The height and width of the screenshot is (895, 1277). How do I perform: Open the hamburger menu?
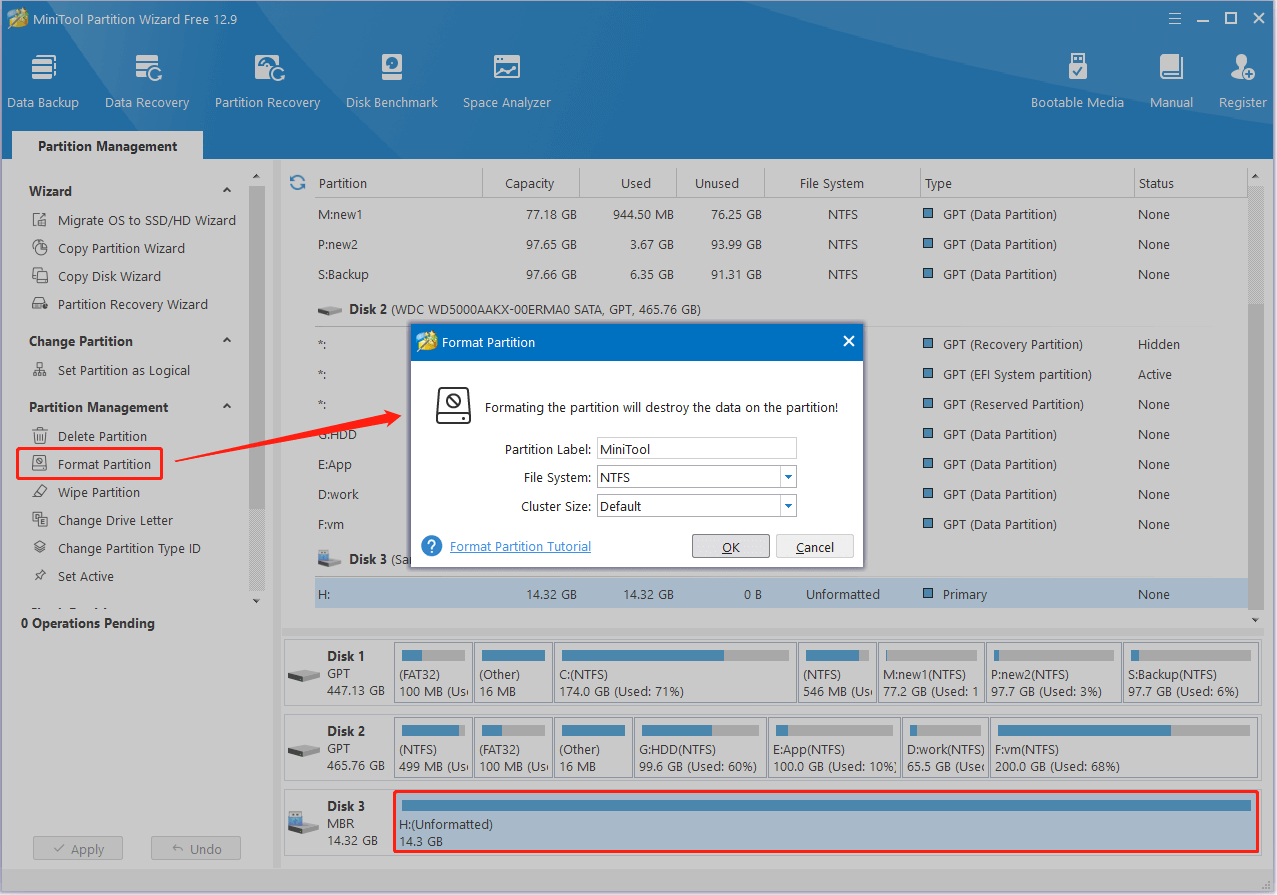click(x=1174, y=18)
